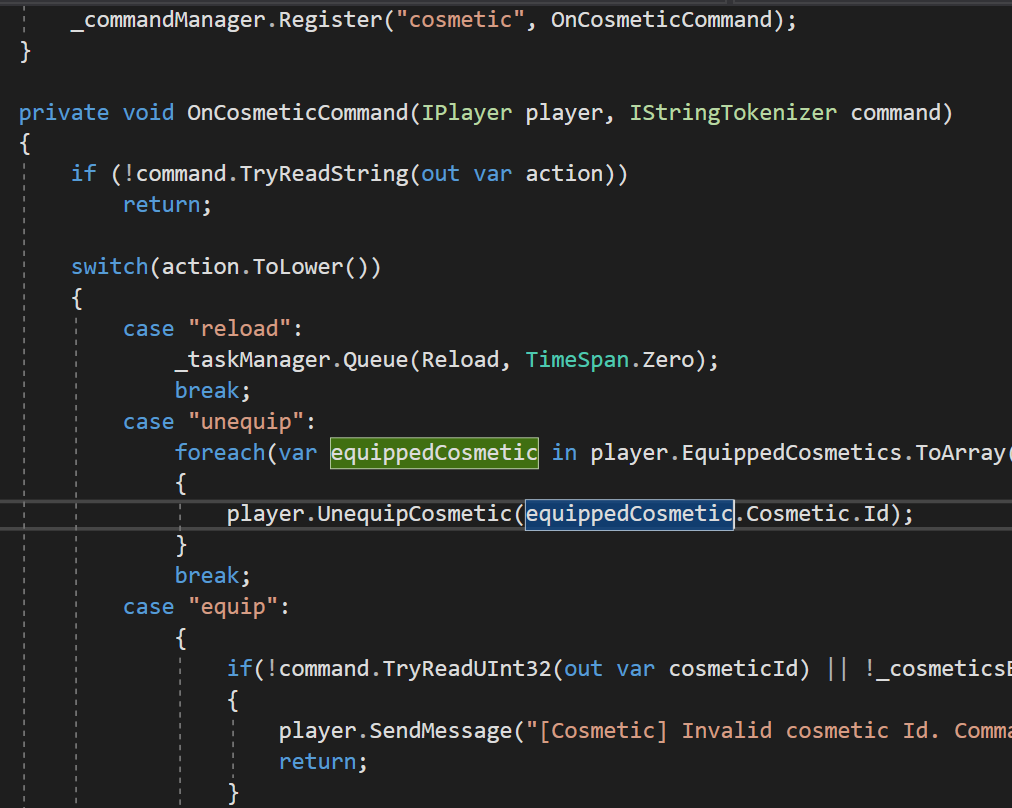Click the TryReadString method call
Viewport: 1012px width, 808px height.
323,174
